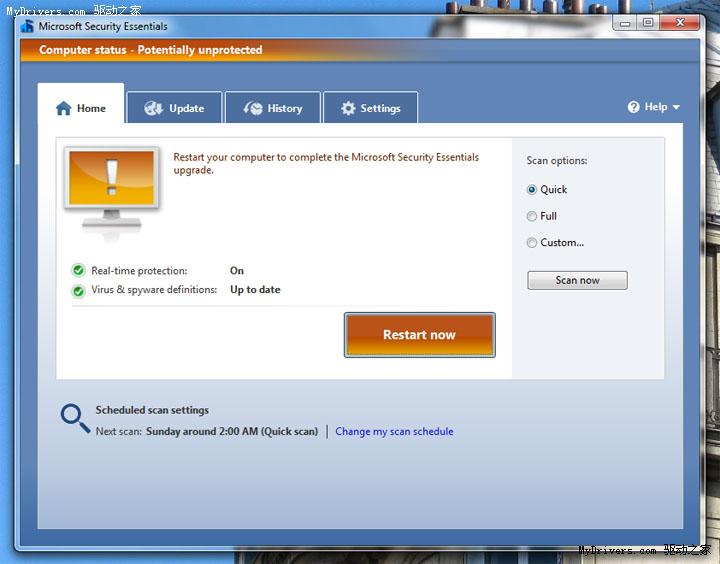Select the Quick scan option

(531, 190)
